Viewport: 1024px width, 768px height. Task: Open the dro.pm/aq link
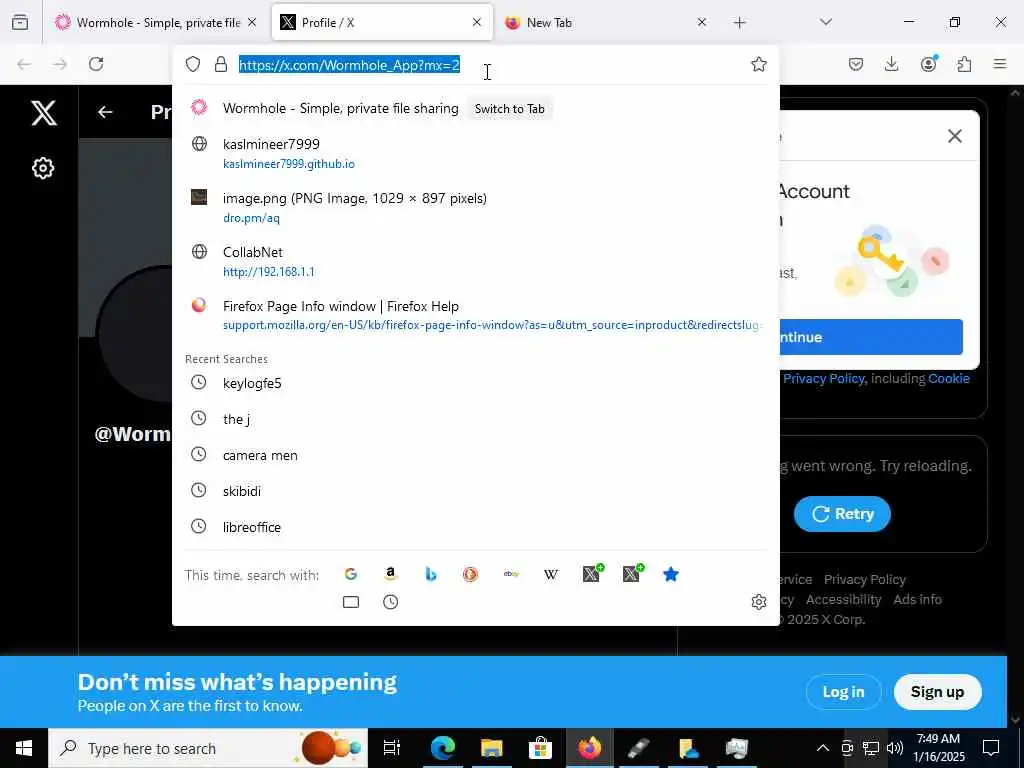tap(251, 218)
